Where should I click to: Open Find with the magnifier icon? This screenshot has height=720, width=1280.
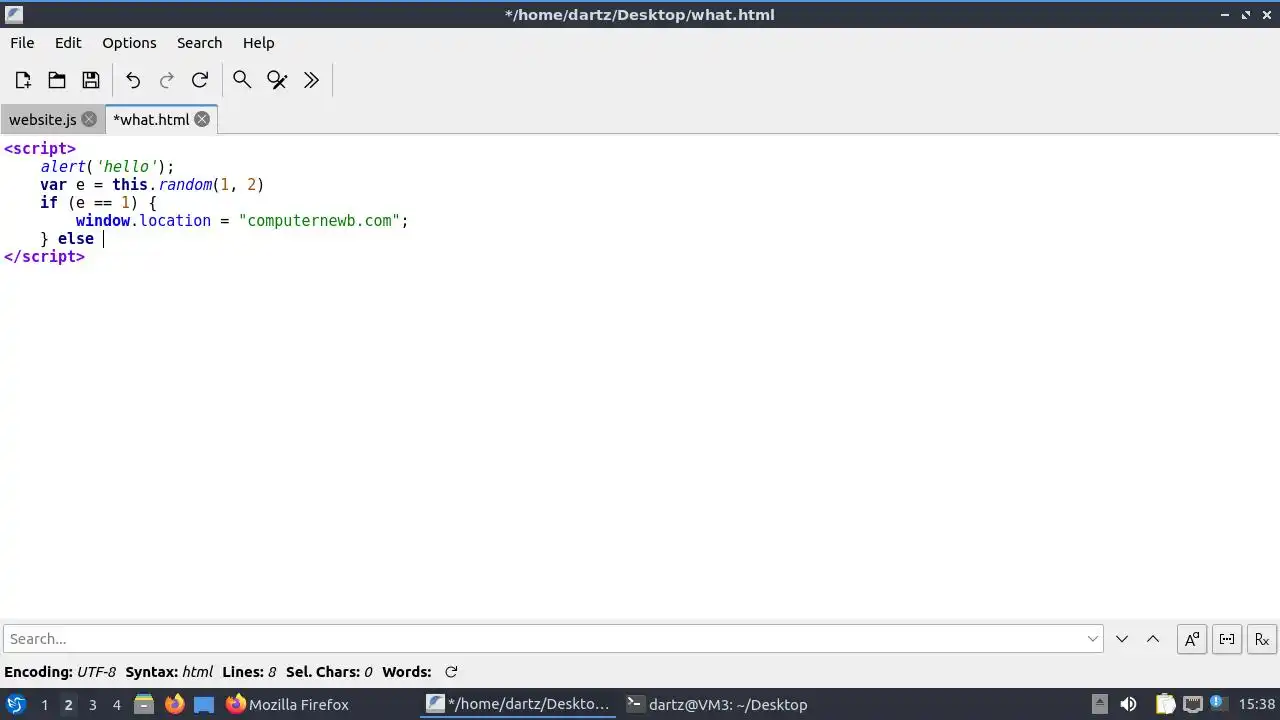pyautogui.click(x=242, y=80)
